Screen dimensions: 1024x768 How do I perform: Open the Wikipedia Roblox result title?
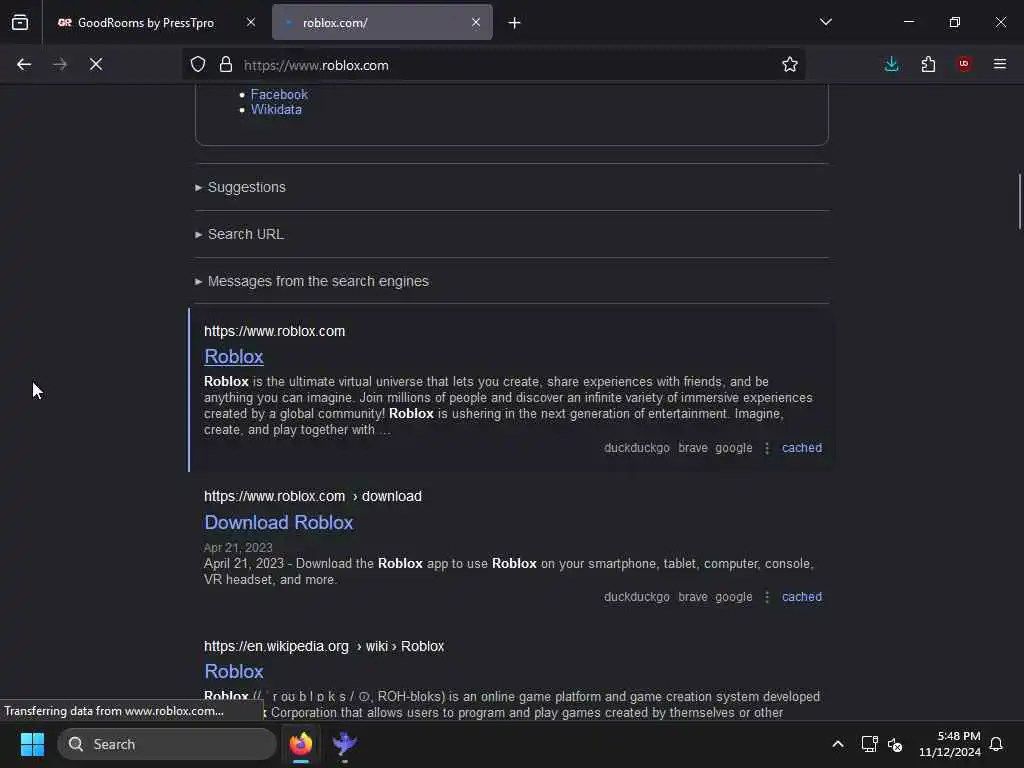234,671
